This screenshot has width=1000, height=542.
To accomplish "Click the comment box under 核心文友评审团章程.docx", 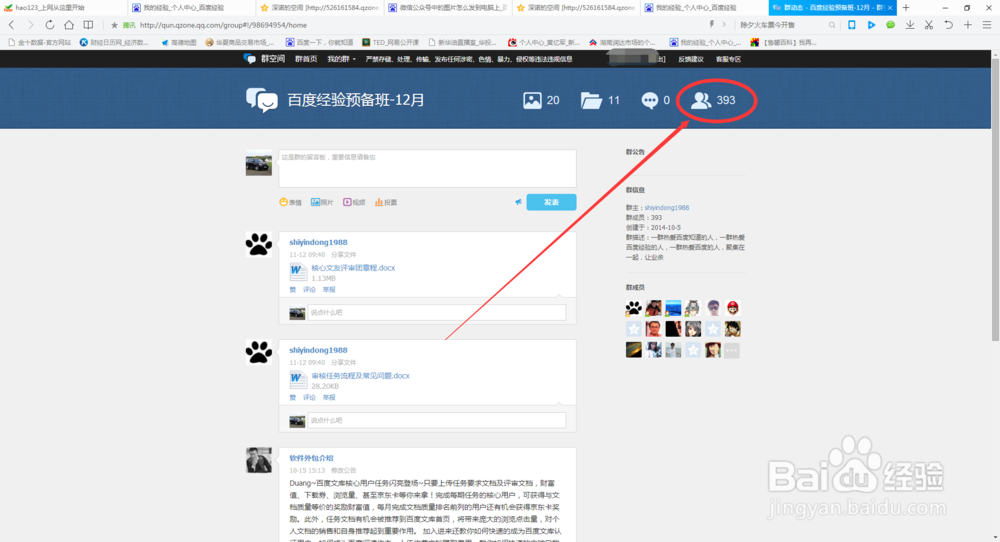I will (437, 312).
